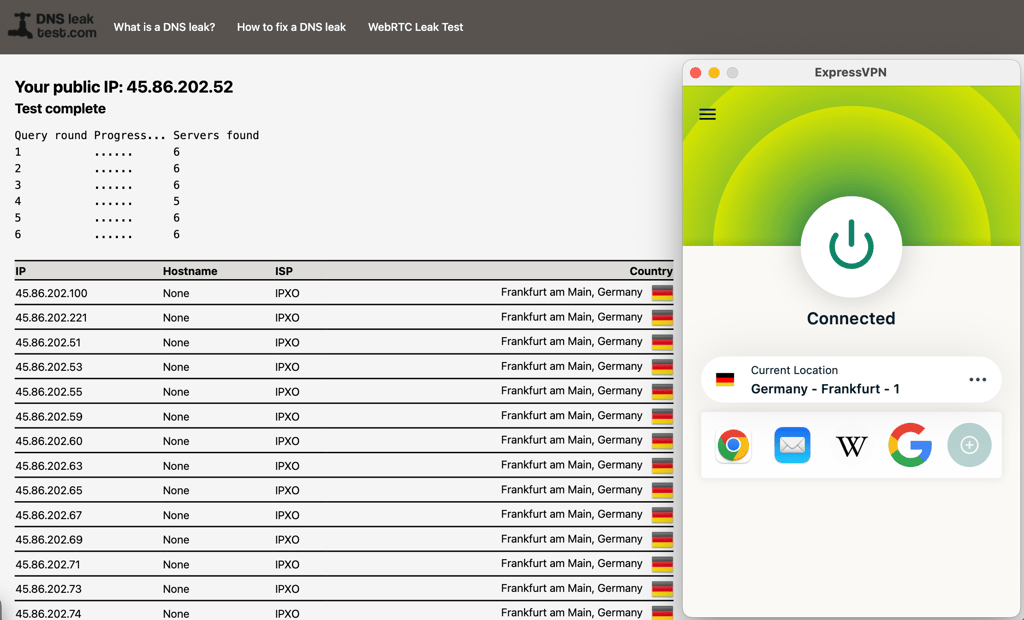Click the German flag for 45.86.202.221
1024x620 pixels.
[662, 318]
